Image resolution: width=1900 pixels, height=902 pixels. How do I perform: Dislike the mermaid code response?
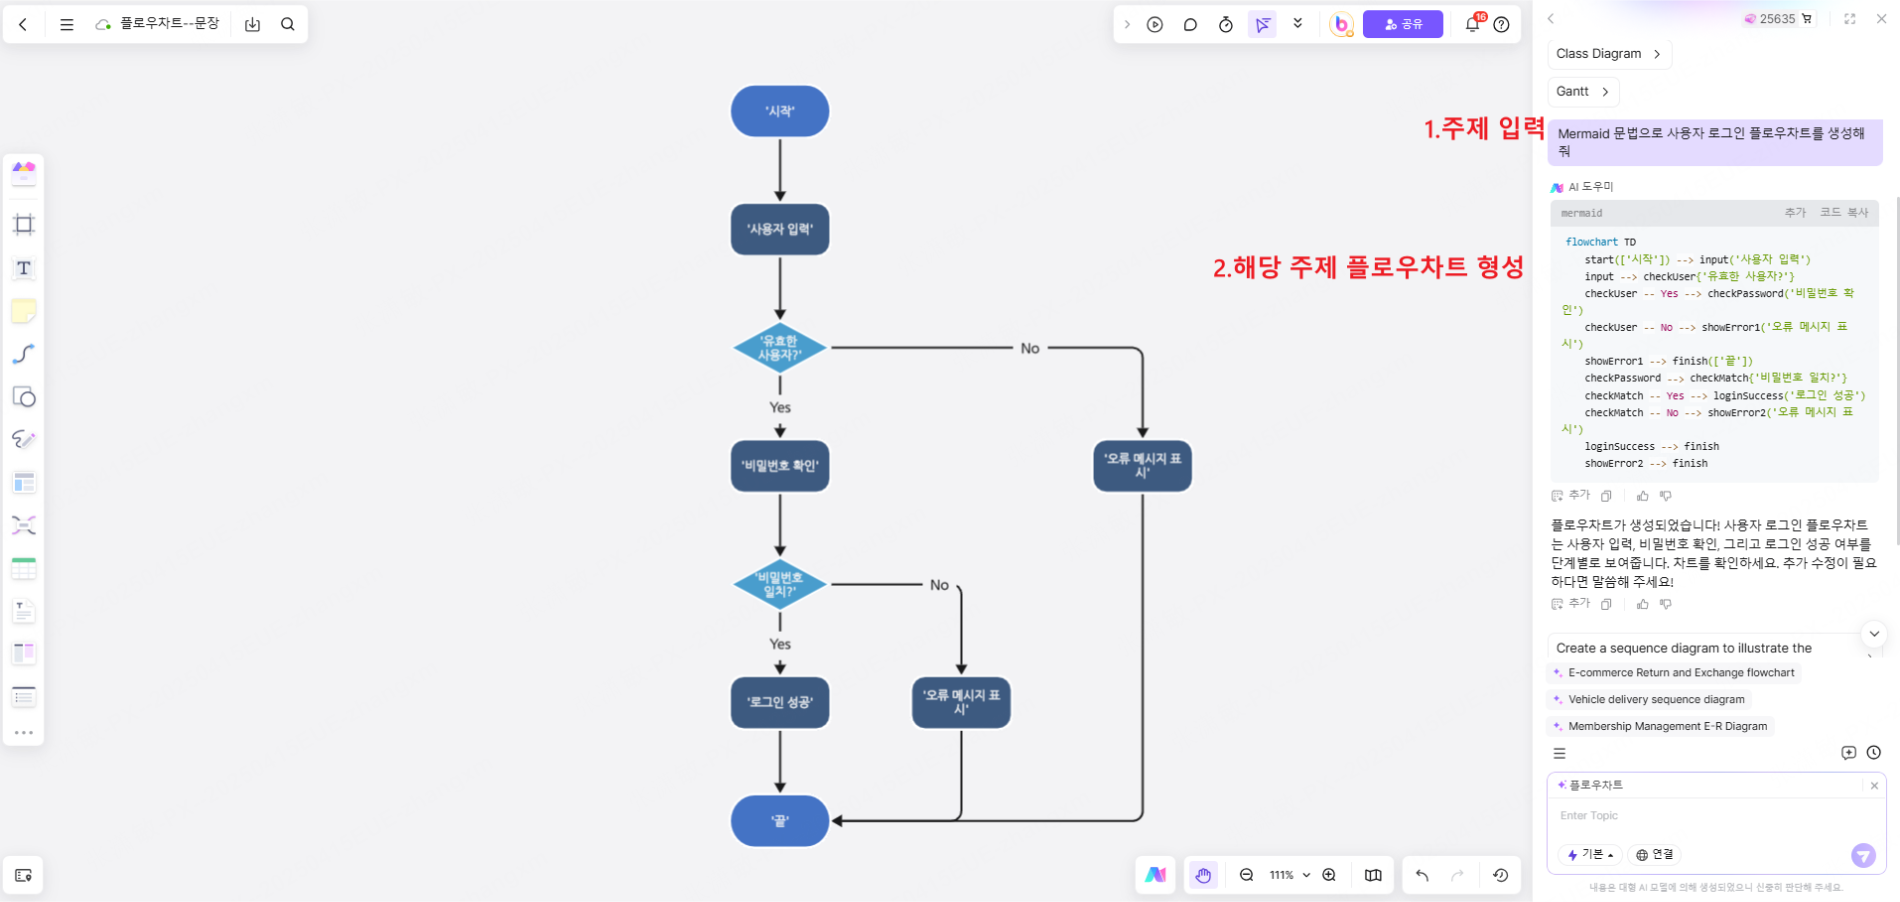pos(1666,496)
